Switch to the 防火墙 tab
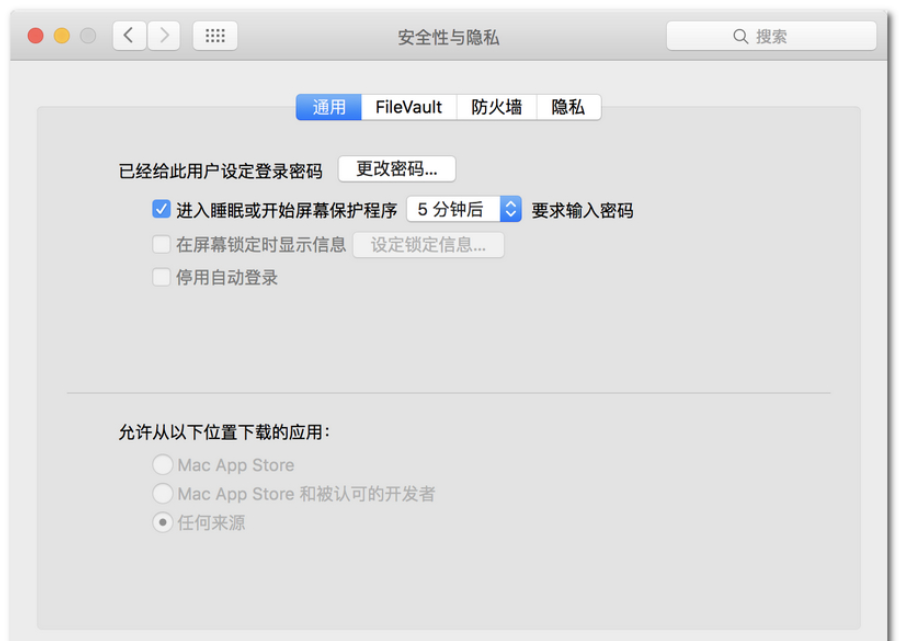Screen dimensions: 900x641 (x=496, y=107)
